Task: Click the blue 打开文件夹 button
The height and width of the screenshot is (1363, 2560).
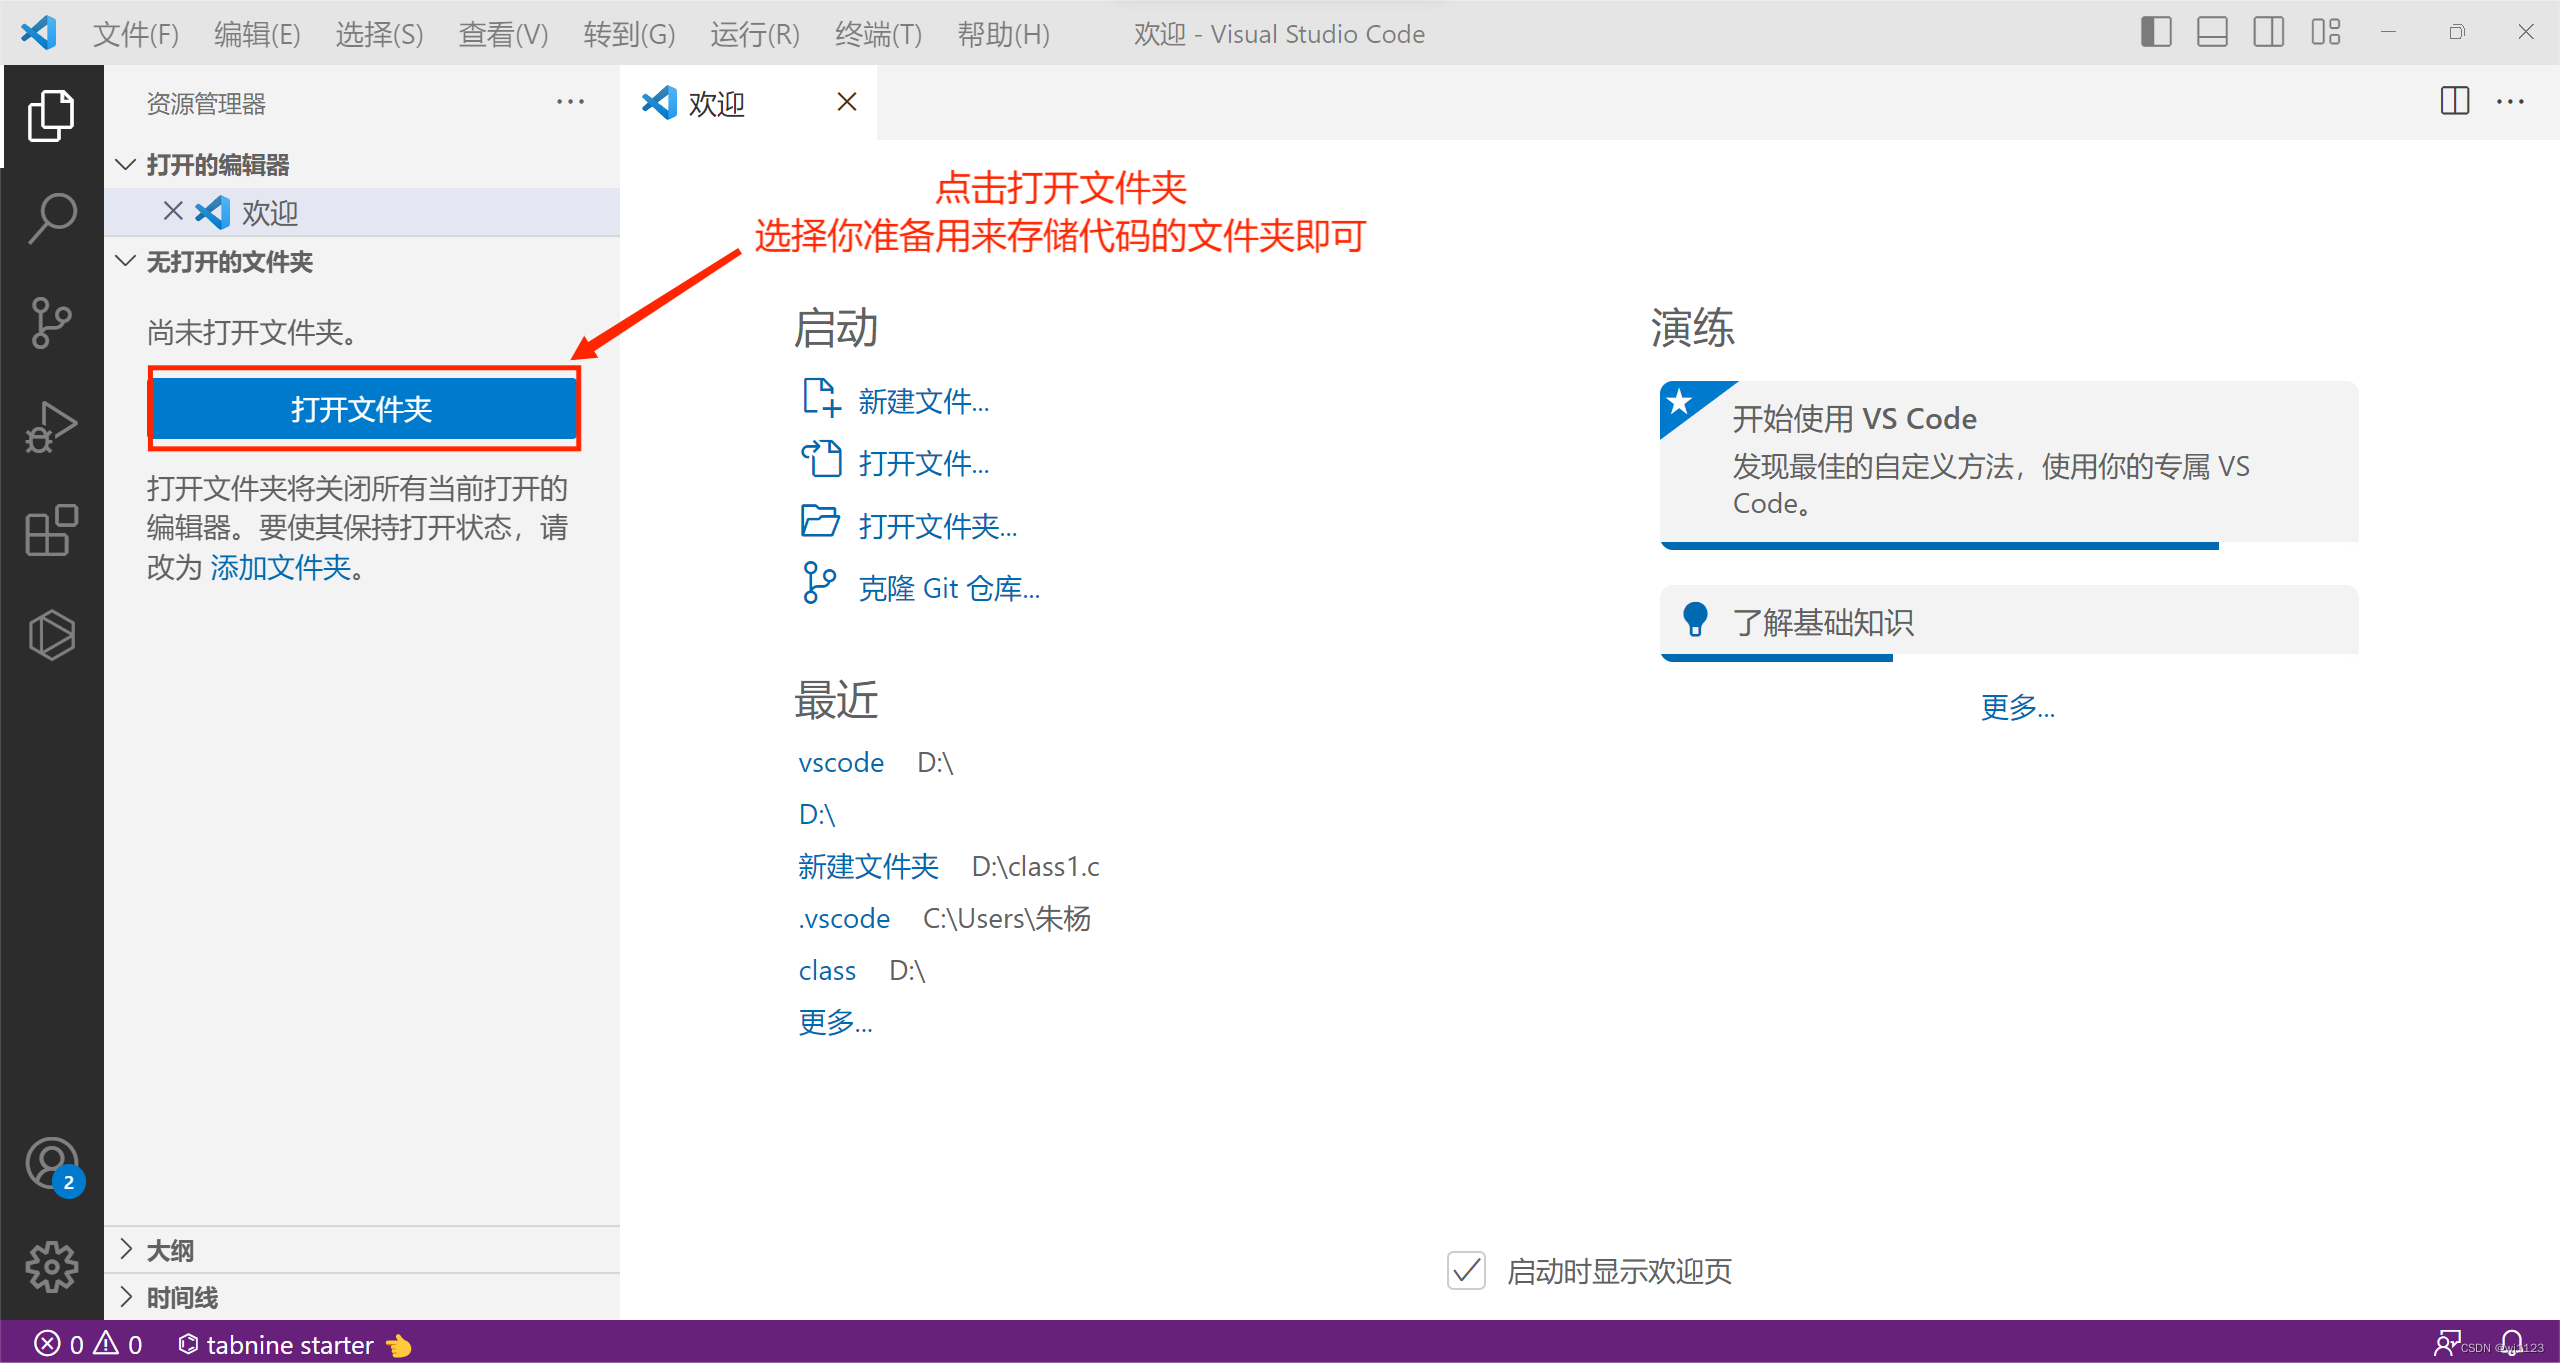Action: [x=362, y=408]
